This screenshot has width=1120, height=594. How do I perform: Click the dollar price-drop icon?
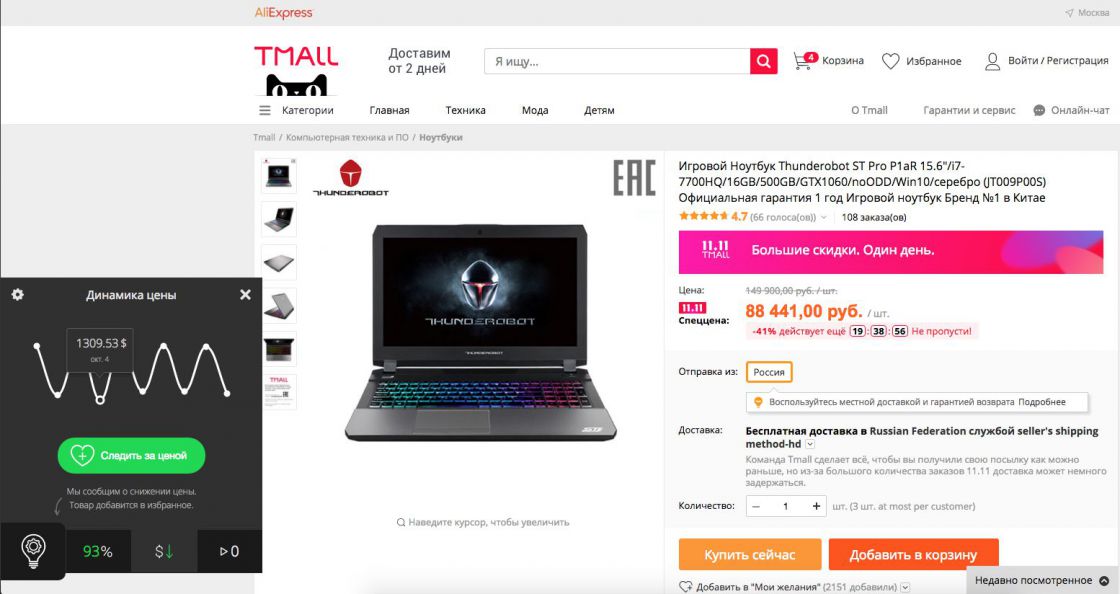click(x=164, y=551)
